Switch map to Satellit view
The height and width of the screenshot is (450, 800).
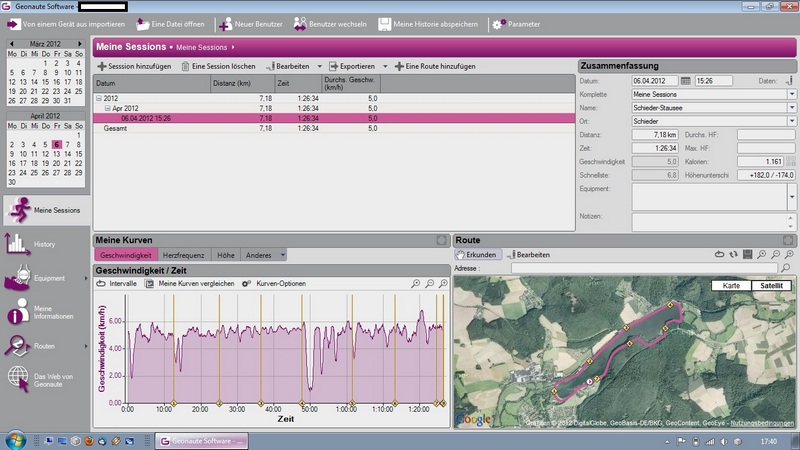771,285
